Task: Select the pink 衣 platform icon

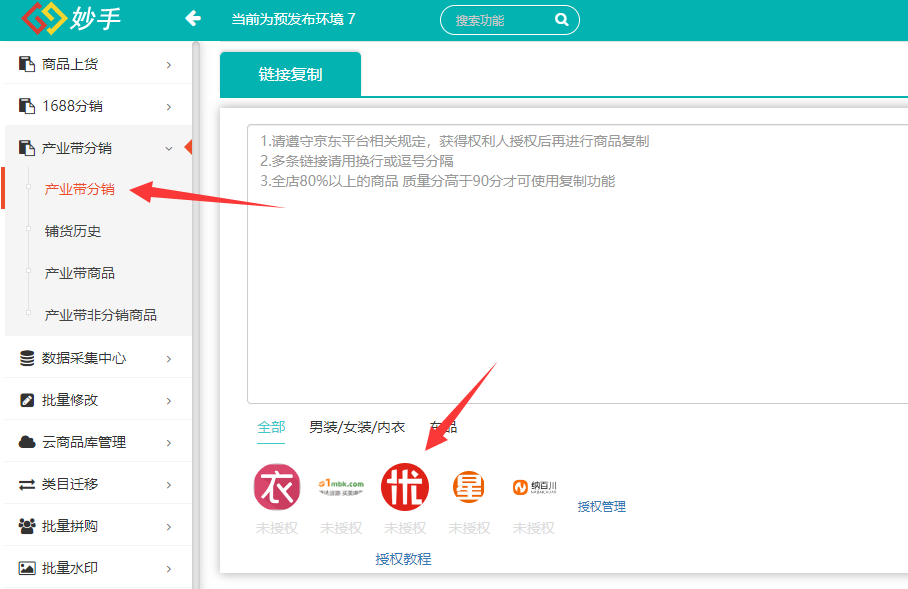Action: [x=277, y=487]
